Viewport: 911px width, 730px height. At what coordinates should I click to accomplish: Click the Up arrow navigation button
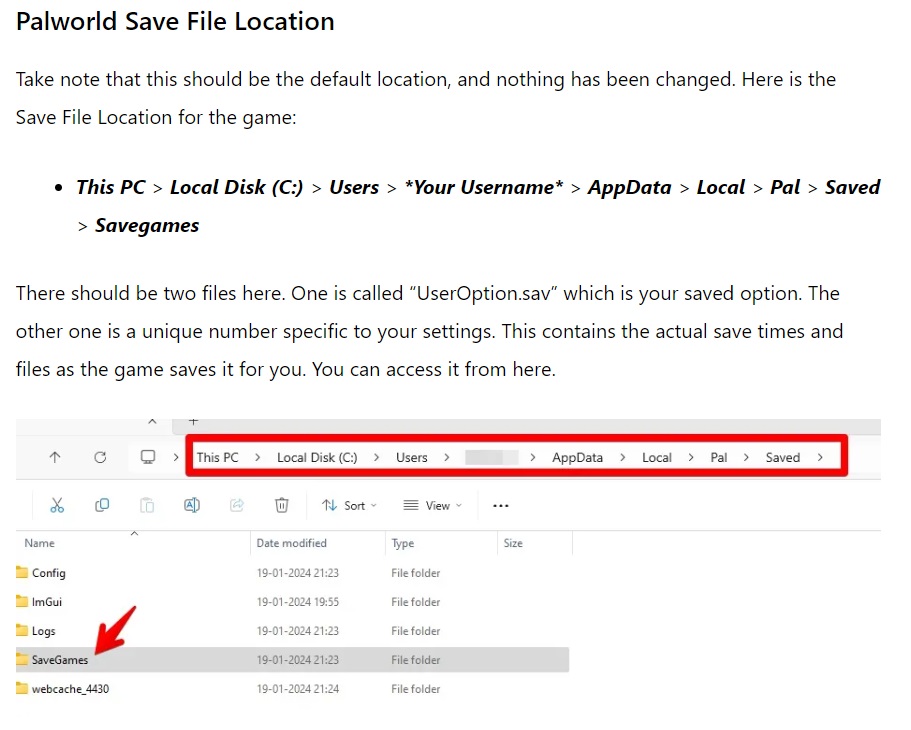55,457
